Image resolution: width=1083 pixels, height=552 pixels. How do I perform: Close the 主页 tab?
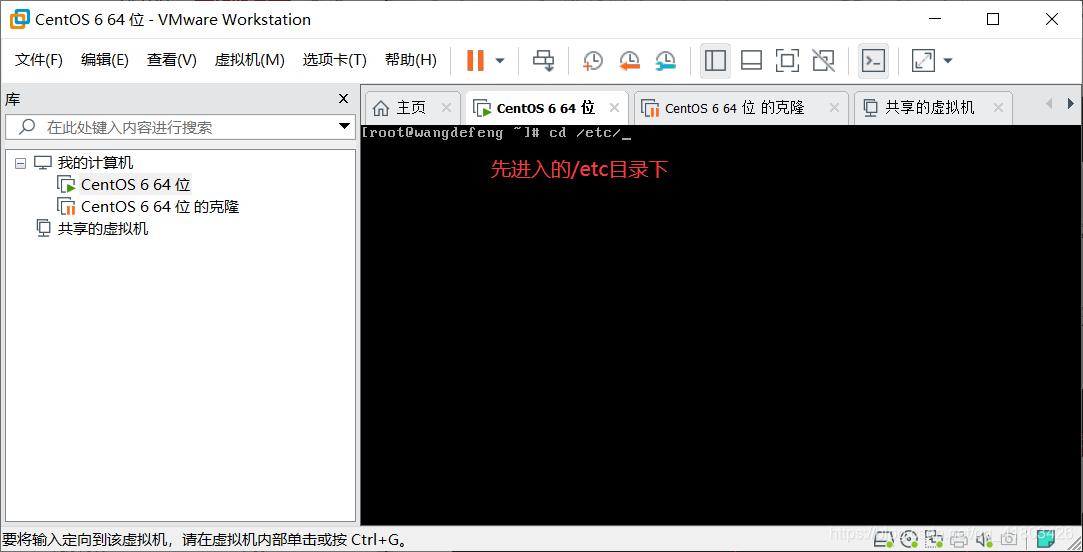pos(446,108)
